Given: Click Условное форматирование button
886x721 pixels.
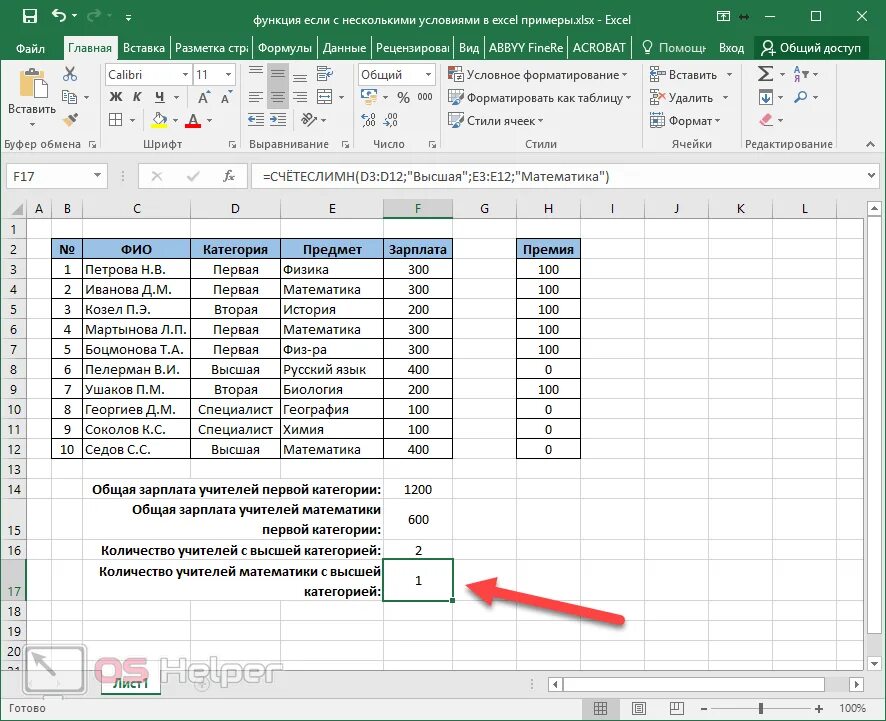Looking at the screenshot, I should tap(537, 75).
